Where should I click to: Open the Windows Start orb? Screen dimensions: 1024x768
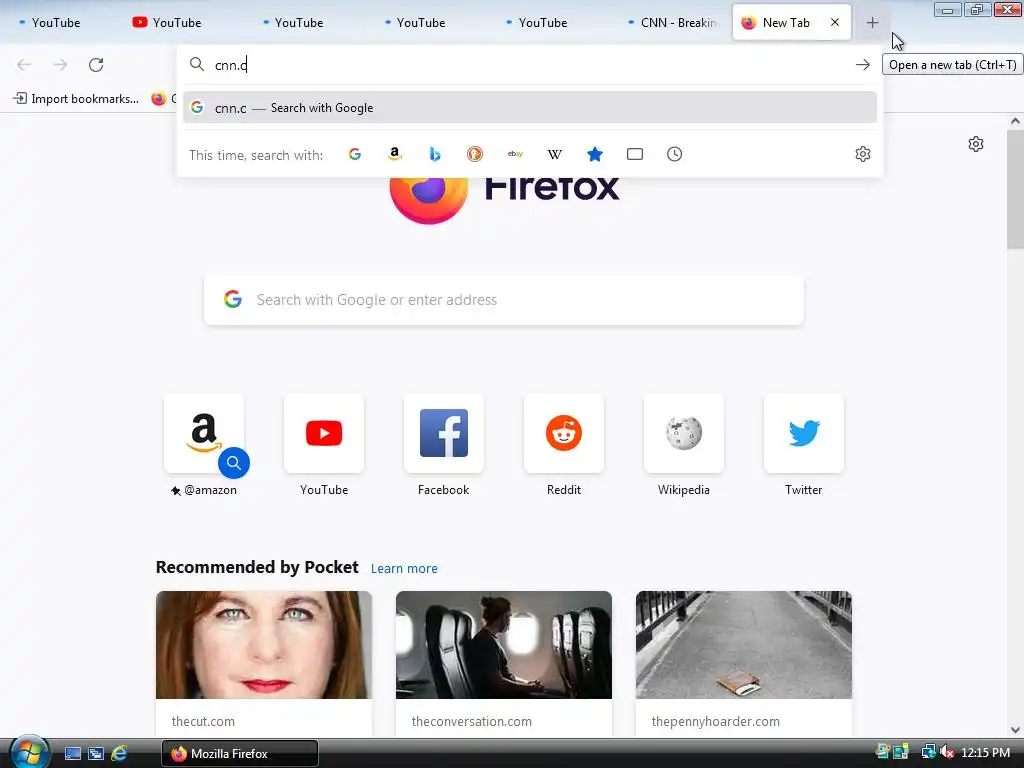[29, 752]
